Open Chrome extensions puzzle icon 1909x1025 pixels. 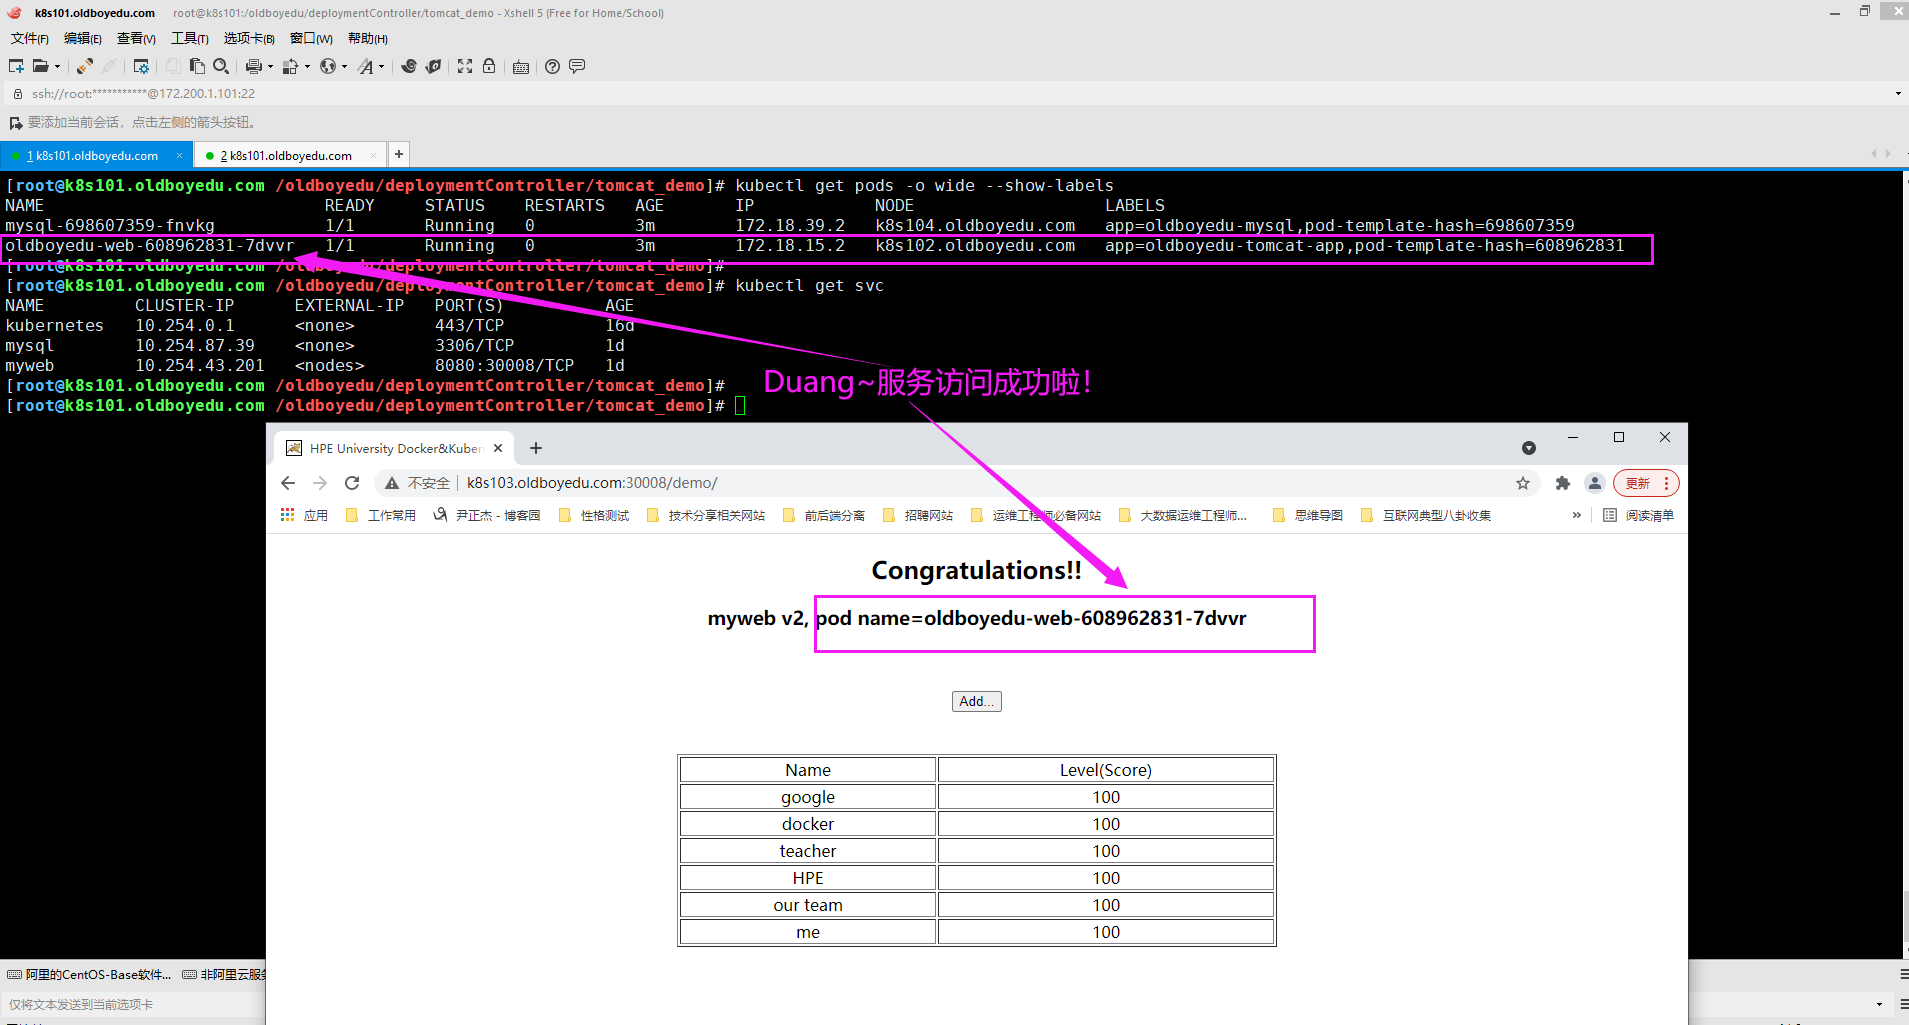(1562, 483)
